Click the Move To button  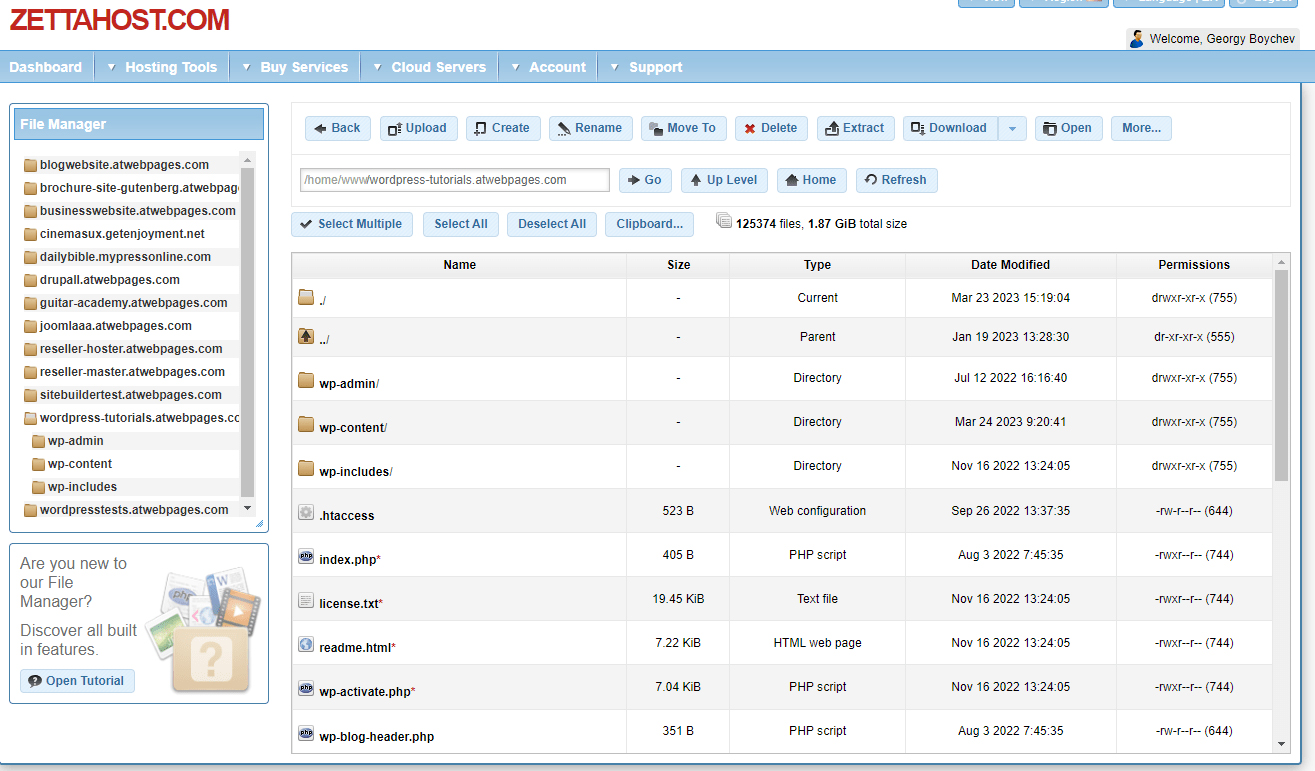point(683,128)
